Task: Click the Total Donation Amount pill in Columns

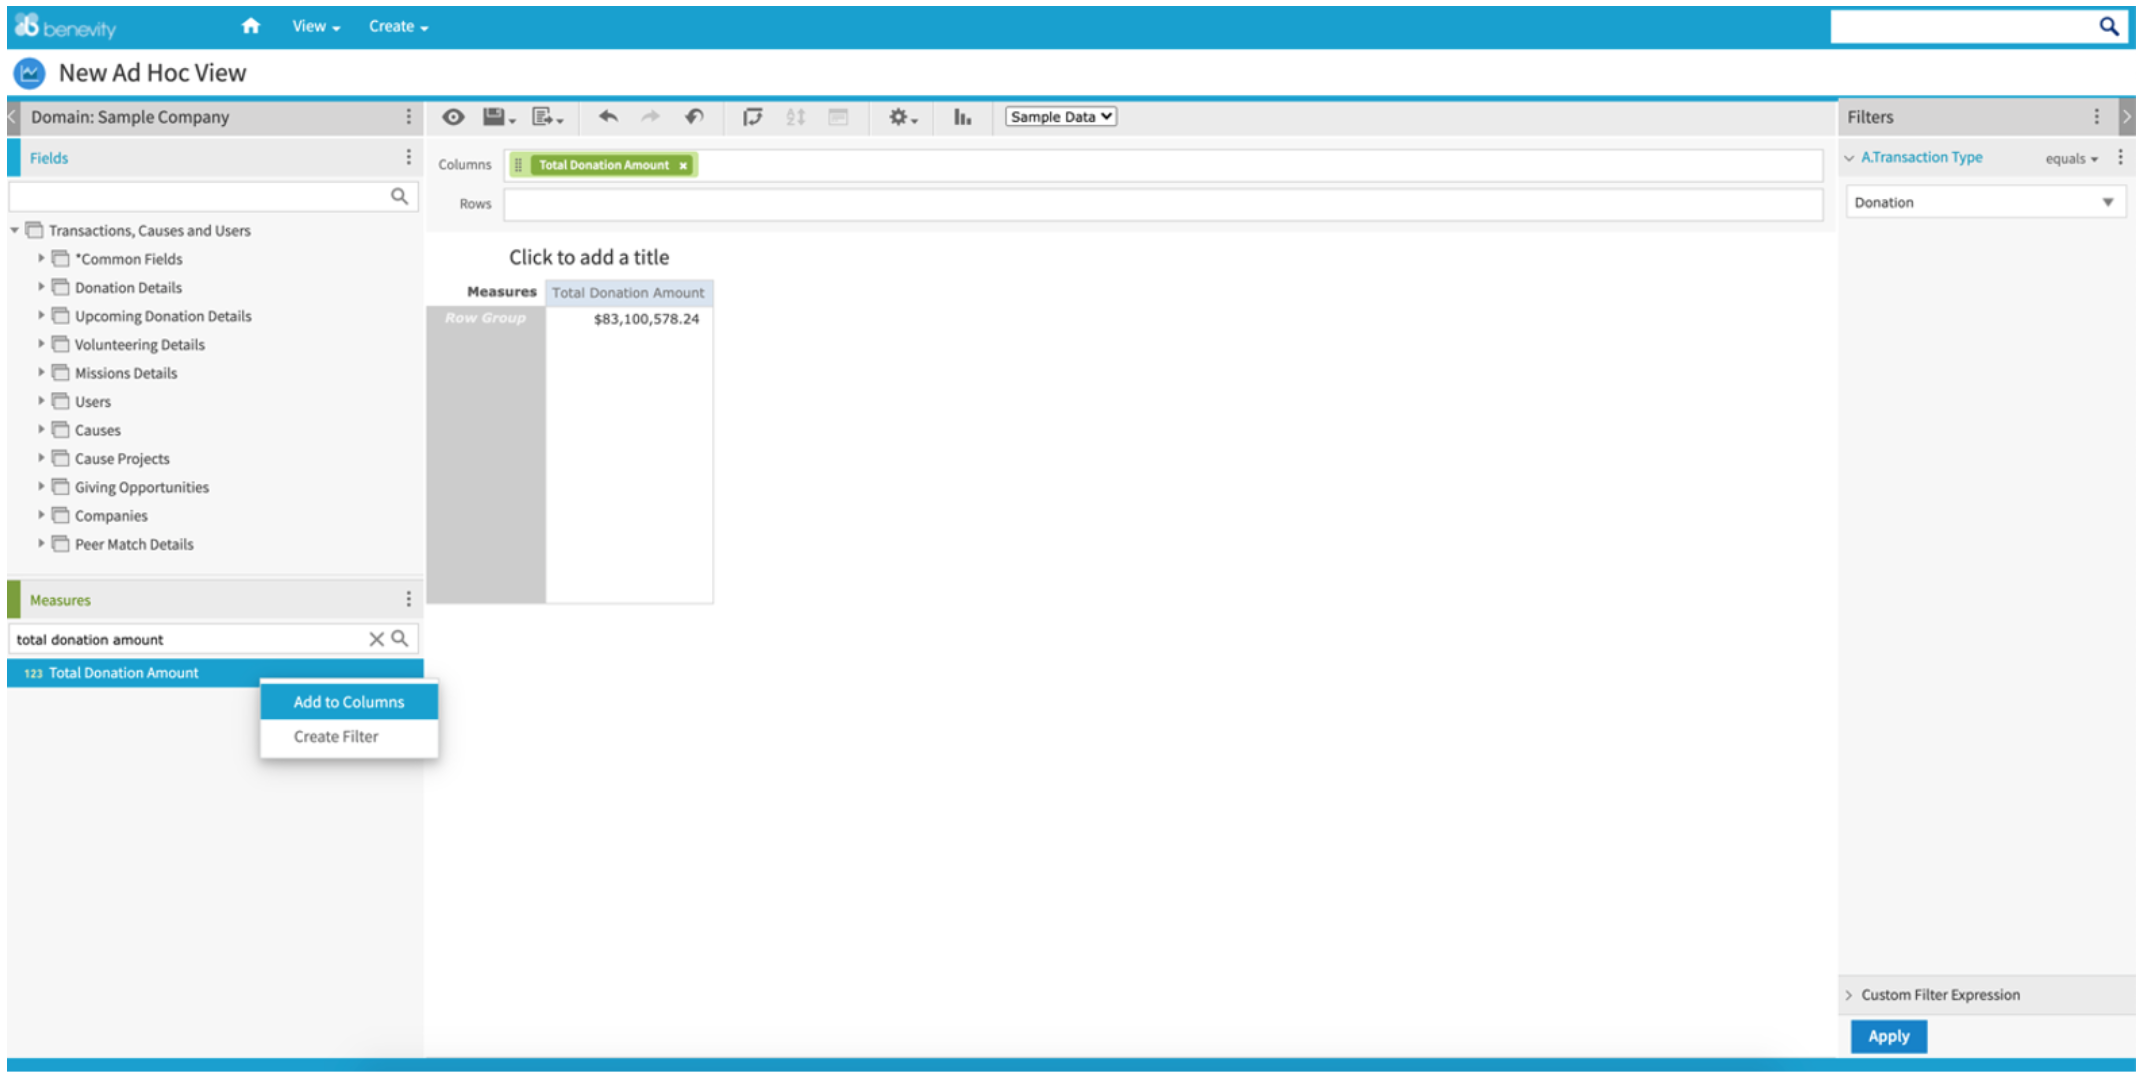Action: coord(603,166)
